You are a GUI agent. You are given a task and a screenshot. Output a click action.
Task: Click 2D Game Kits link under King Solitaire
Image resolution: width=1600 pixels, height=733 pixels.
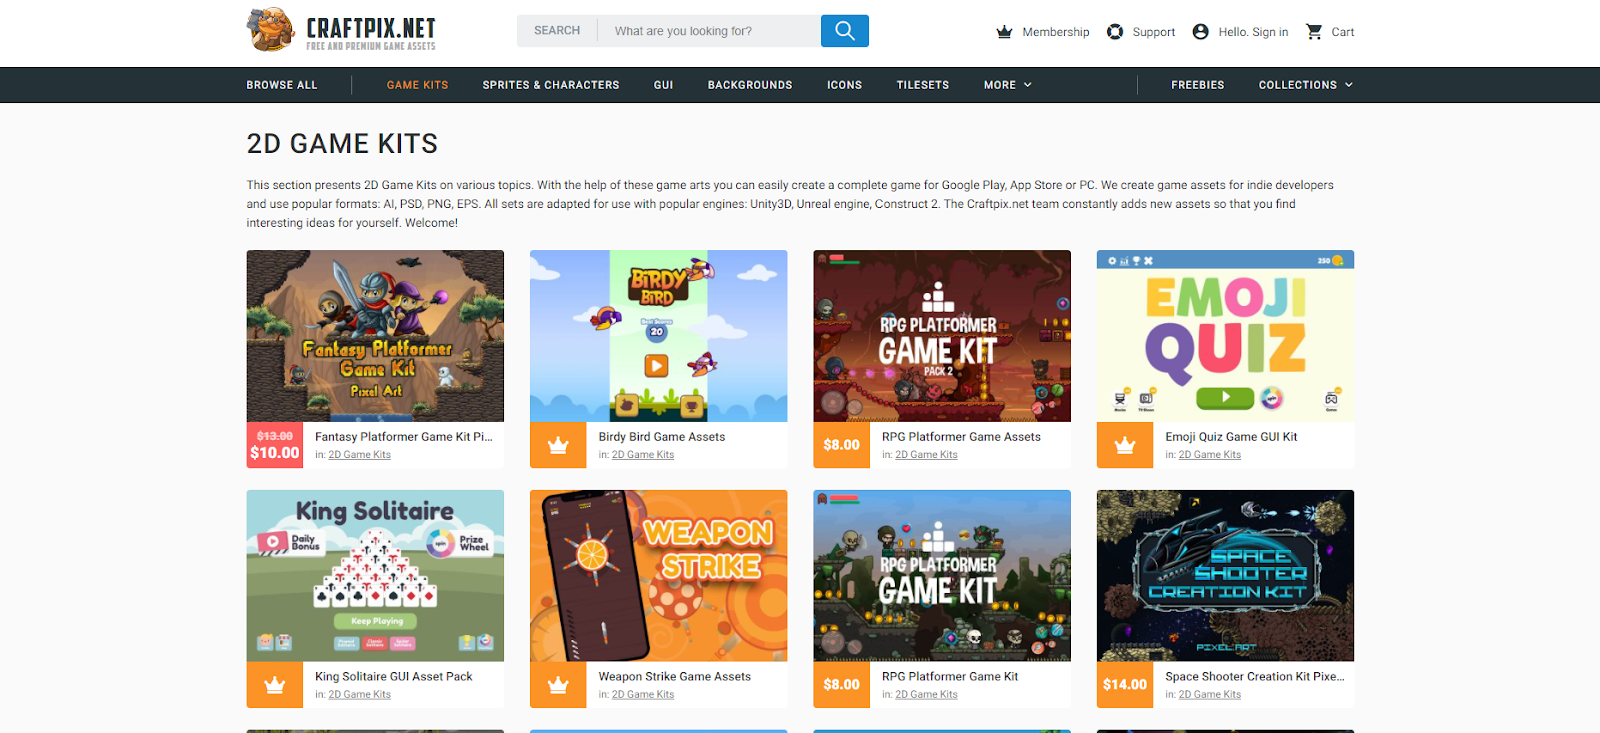[359, 695]
